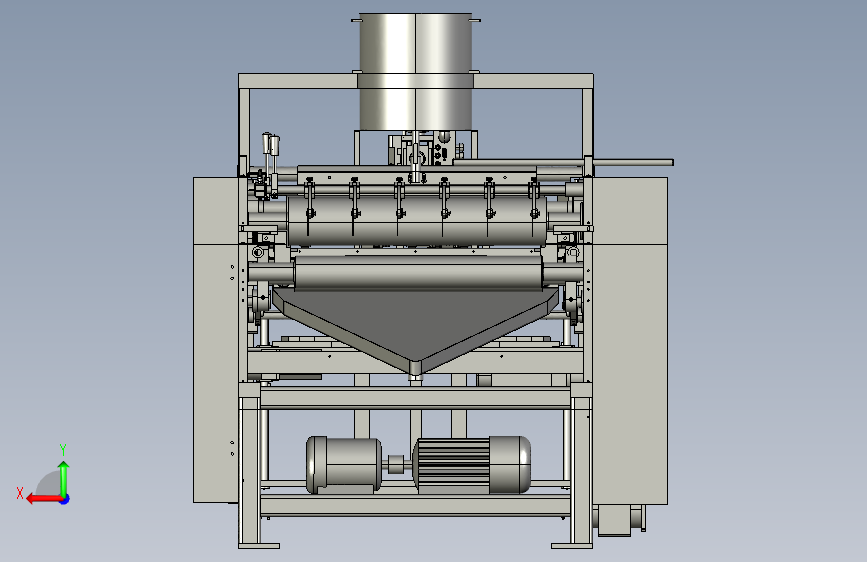Click the "X" axis label

point(20,493)
